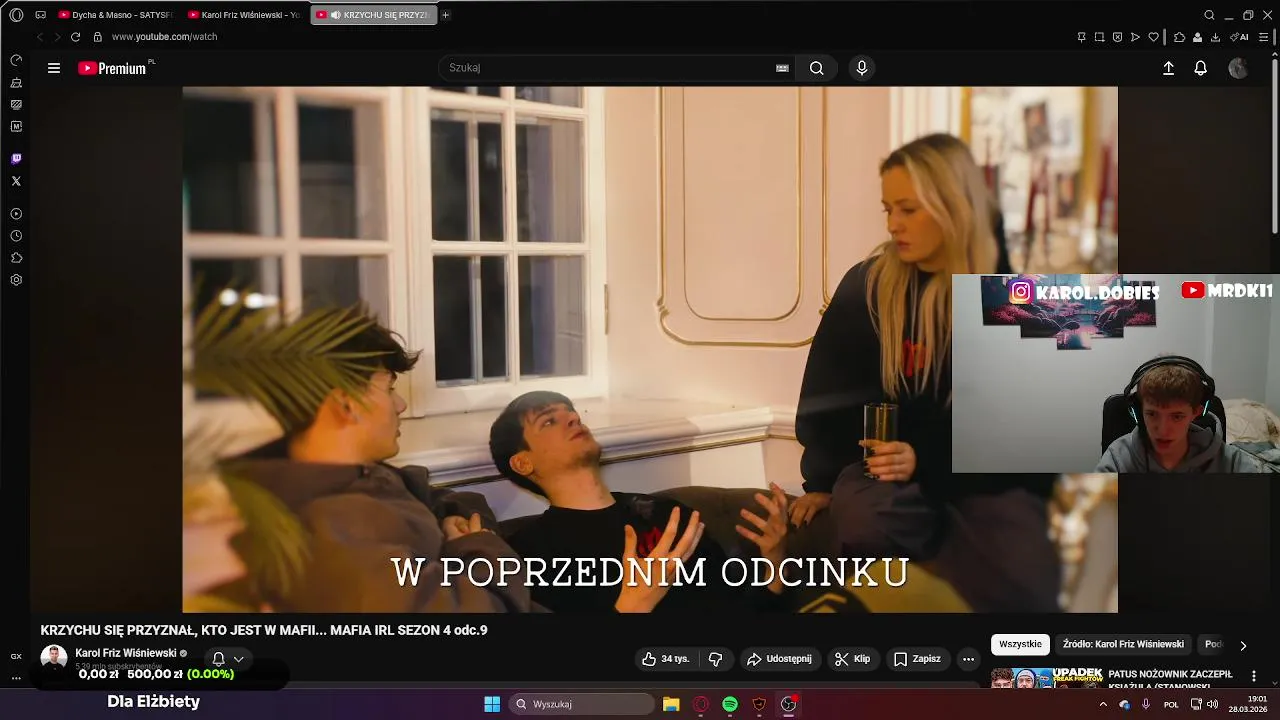The height and width of the screenshot is (720, 1280).
Task: Open File Explorer from the taskbar
Action: point(671,704)
